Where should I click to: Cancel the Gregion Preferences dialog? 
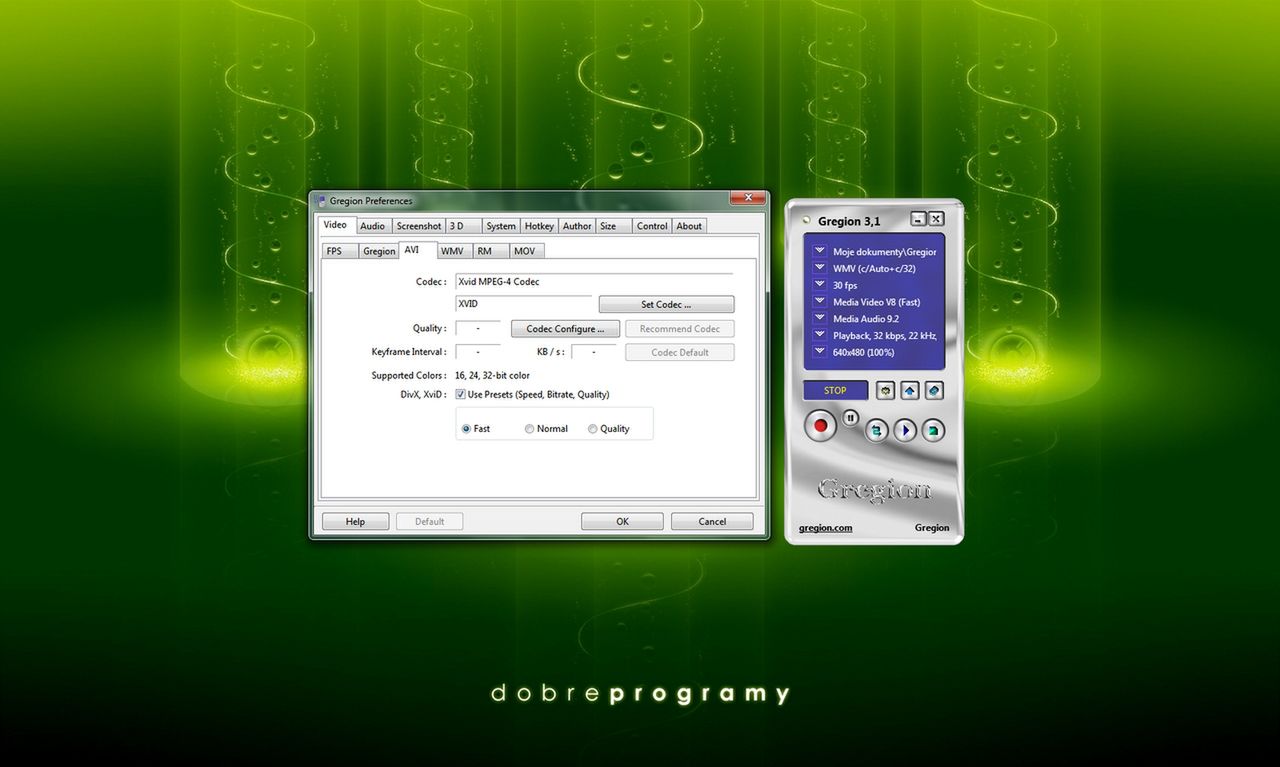(712, 521)
